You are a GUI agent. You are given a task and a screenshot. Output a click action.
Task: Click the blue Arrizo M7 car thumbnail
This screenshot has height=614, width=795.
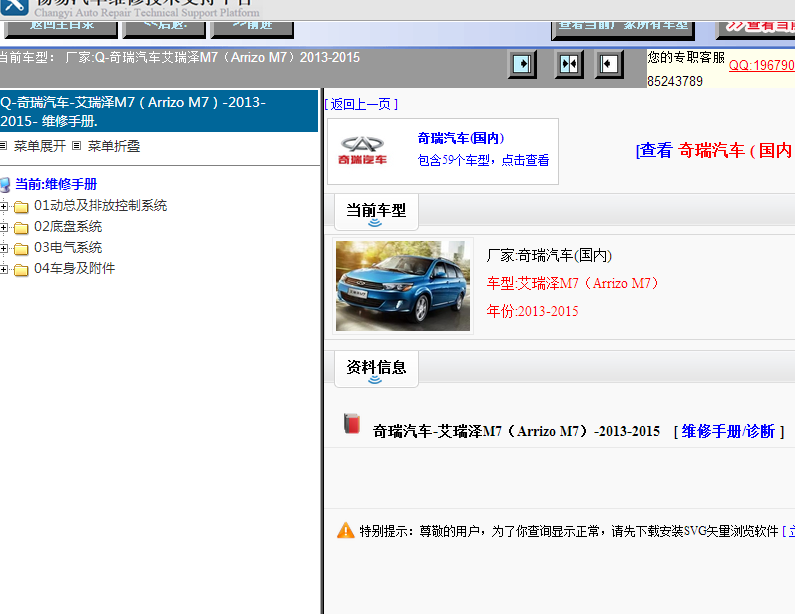403,286
